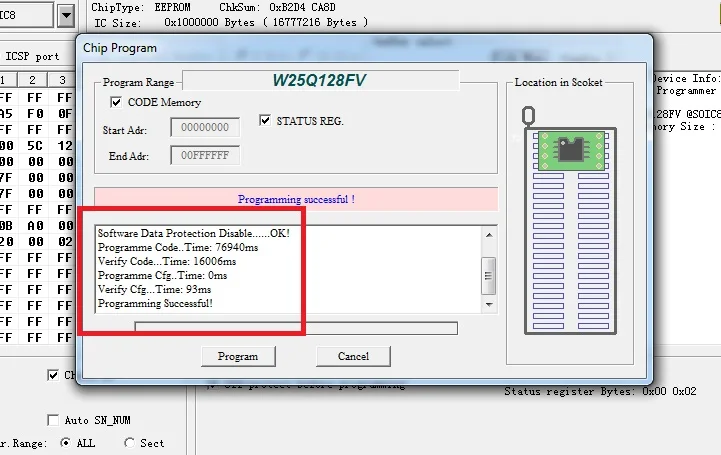Click the socket lever handle icon

[528, 116]
